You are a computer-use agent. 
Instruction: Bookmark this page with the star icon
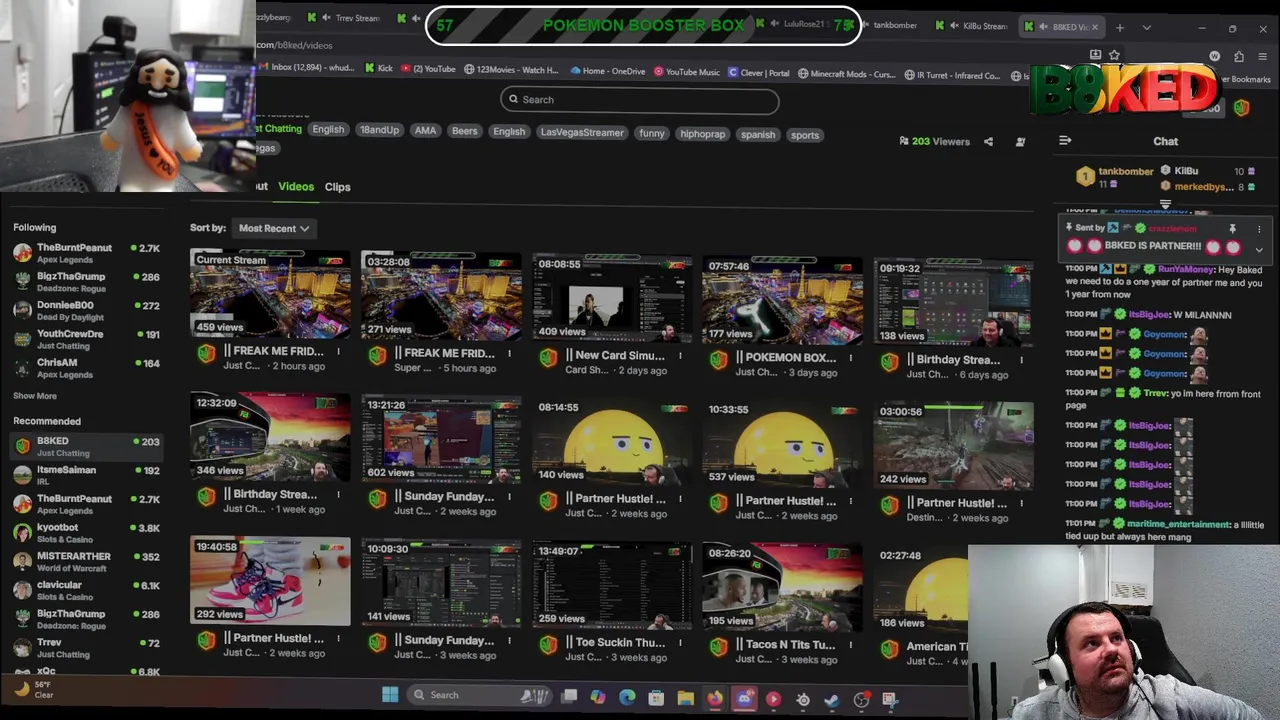click(1114, 56)
